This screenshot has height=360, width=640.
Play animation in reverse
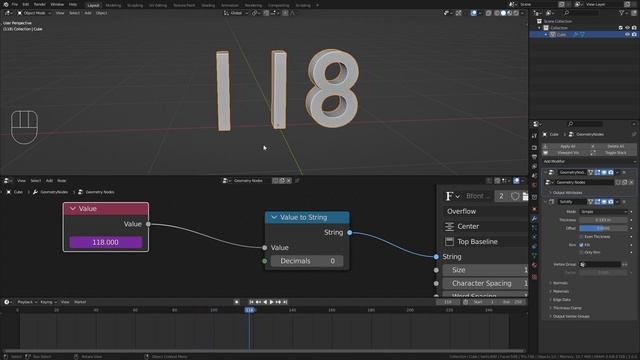click(265, 302)
